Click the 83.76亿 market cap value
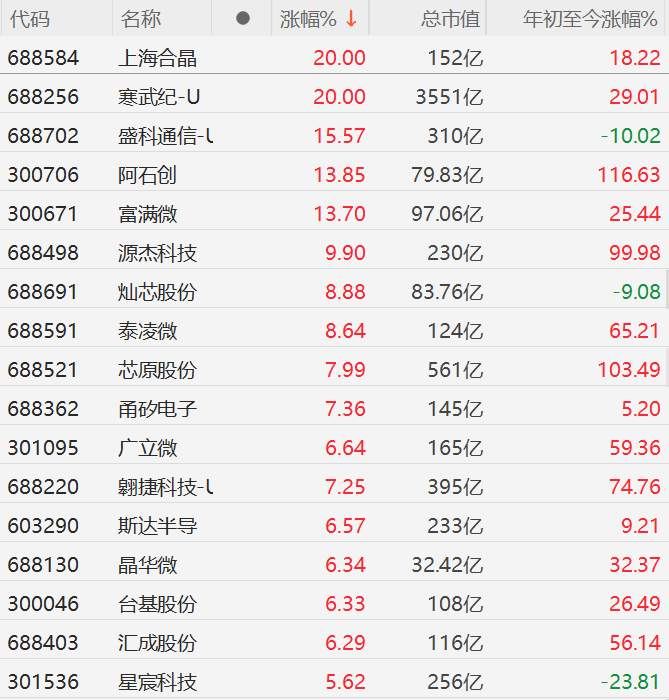The height and width of the screenshot is (700, 669). pyautogui.click(x=447, y=292)
